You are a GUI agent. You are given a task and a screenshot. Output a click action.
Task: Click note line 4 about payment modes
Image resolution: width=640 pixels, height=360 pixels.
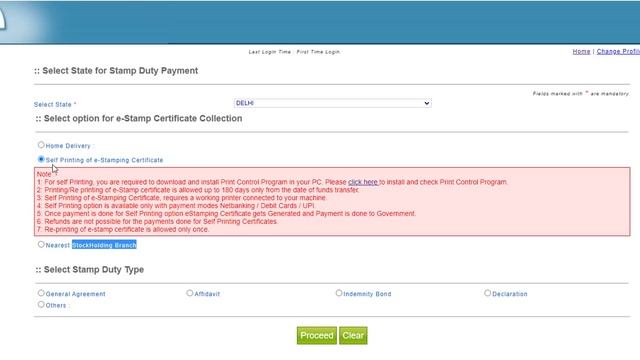[176, 206]
